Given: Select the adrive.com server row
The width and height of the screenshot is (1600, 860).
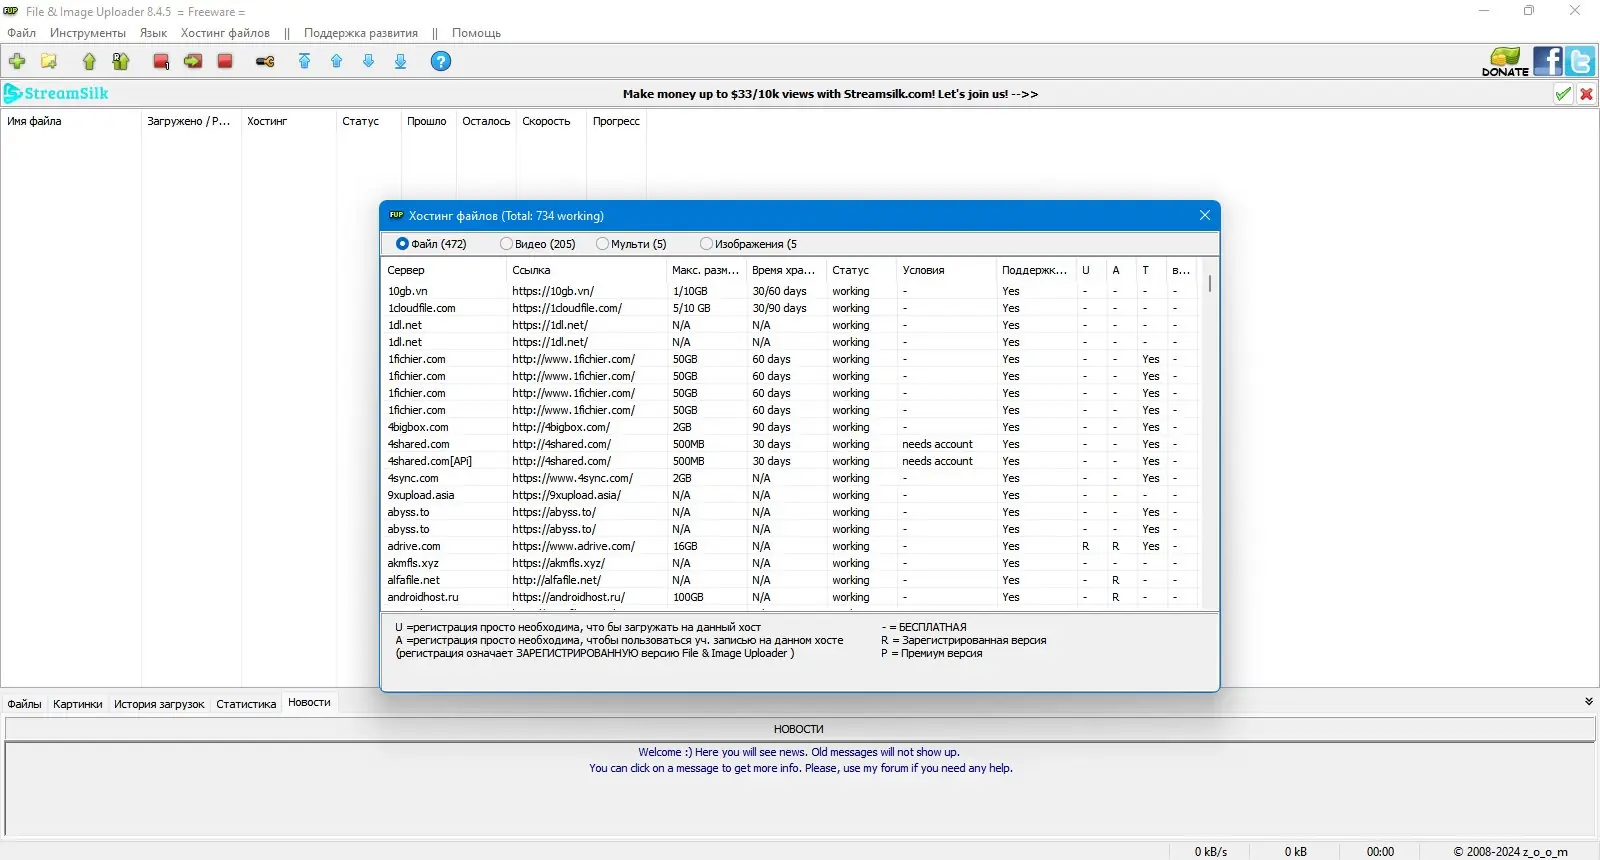Looking at the screenshot, I should tap(790, 546).
